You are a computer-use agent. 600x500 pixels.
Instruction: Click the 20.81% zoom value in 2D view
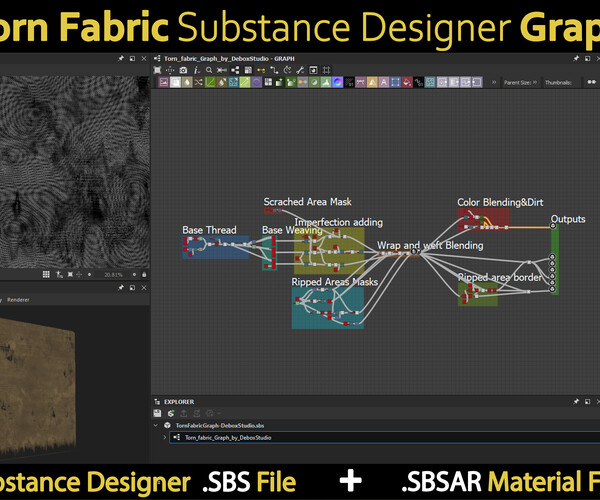click(x=113, y=275)
